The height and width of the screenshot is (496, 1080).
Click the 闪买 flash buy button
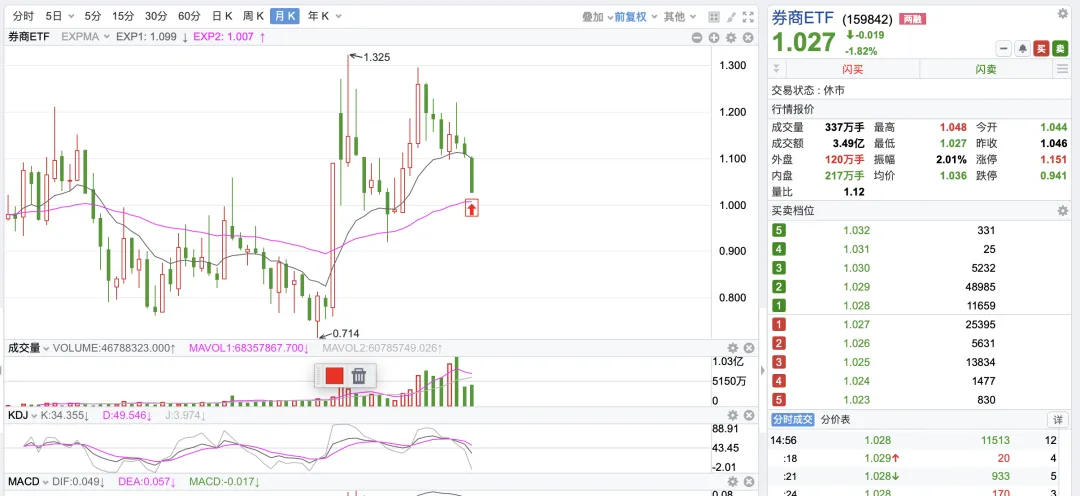click(x=853, y=70)
